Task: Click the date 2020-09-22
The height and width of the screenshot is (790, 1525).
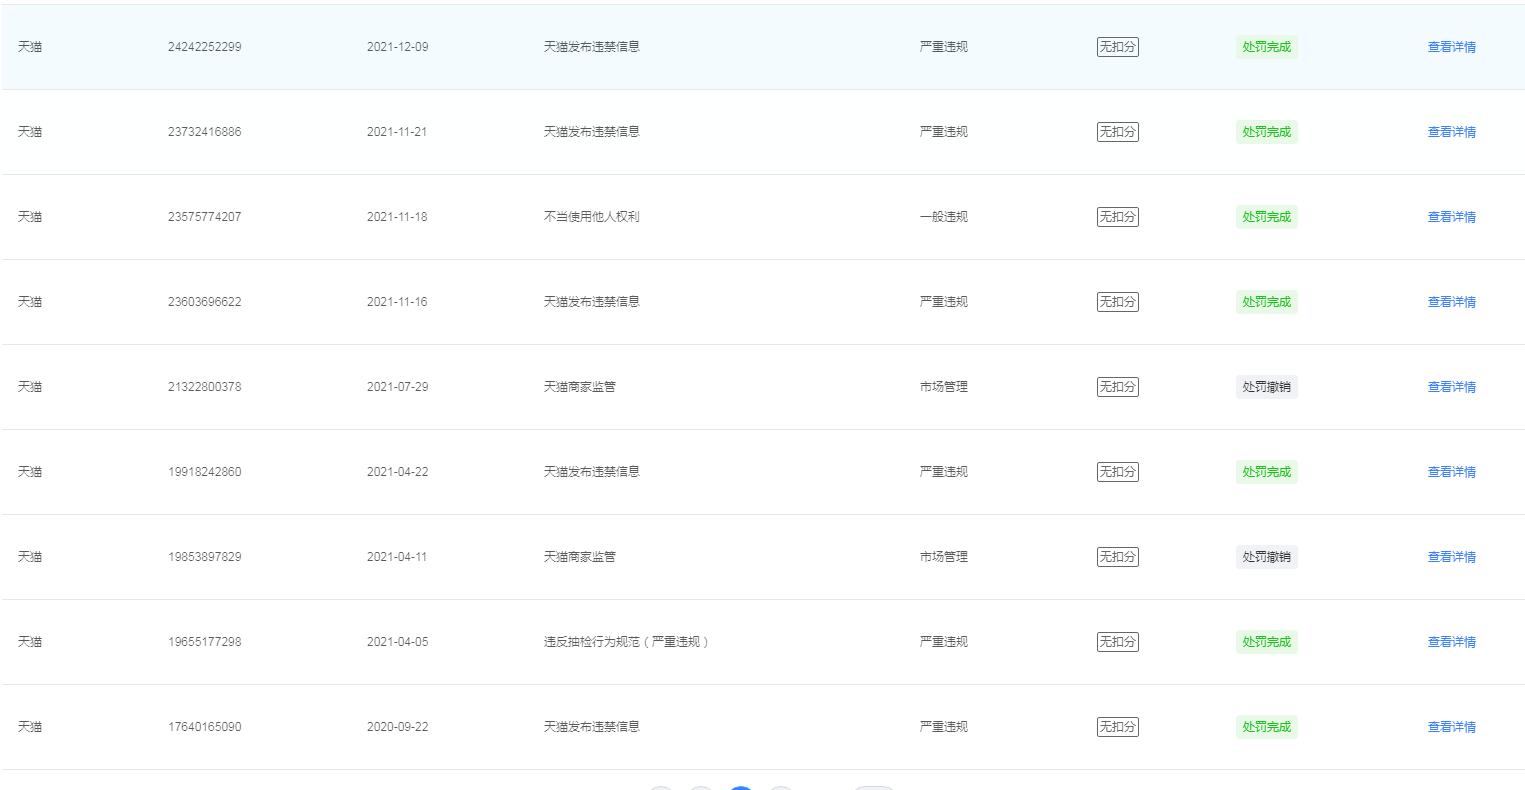Action: [397, 727]
